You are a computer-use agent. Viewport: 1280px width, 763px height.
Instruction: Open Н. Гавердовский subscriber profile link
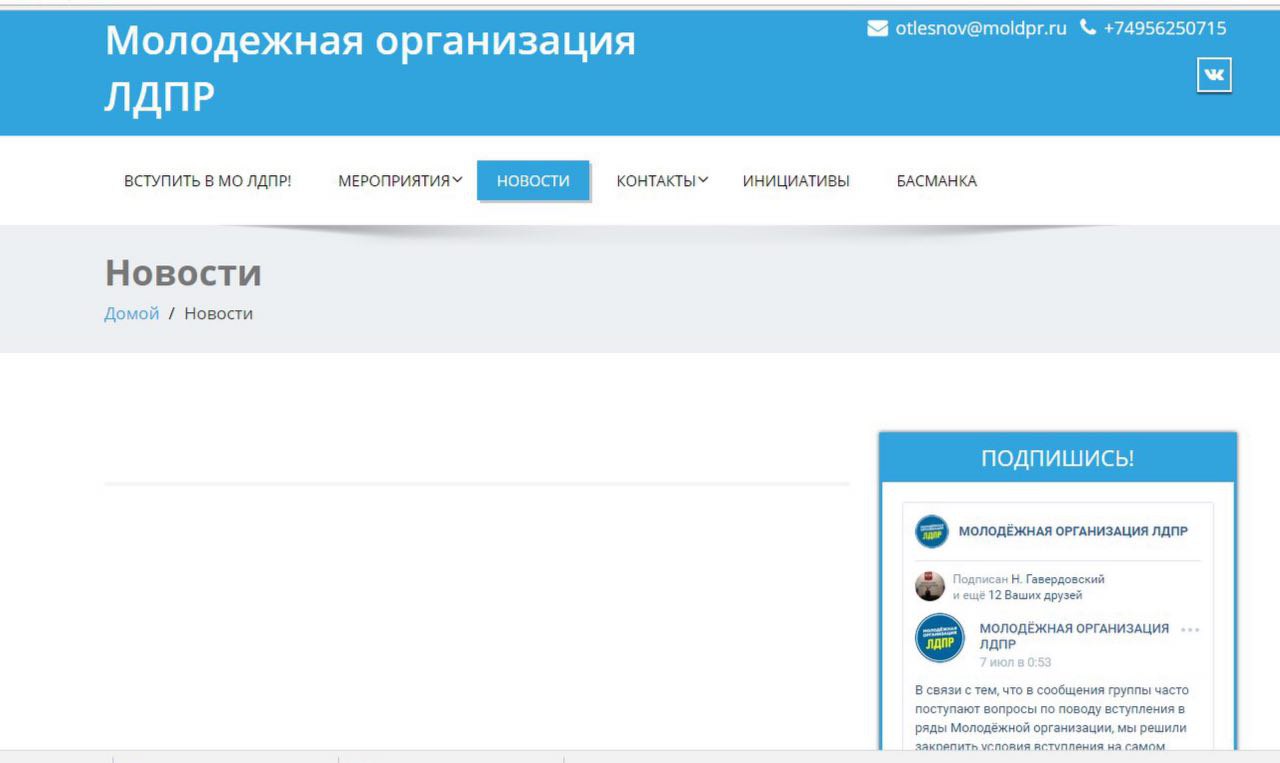[1058, 579]
